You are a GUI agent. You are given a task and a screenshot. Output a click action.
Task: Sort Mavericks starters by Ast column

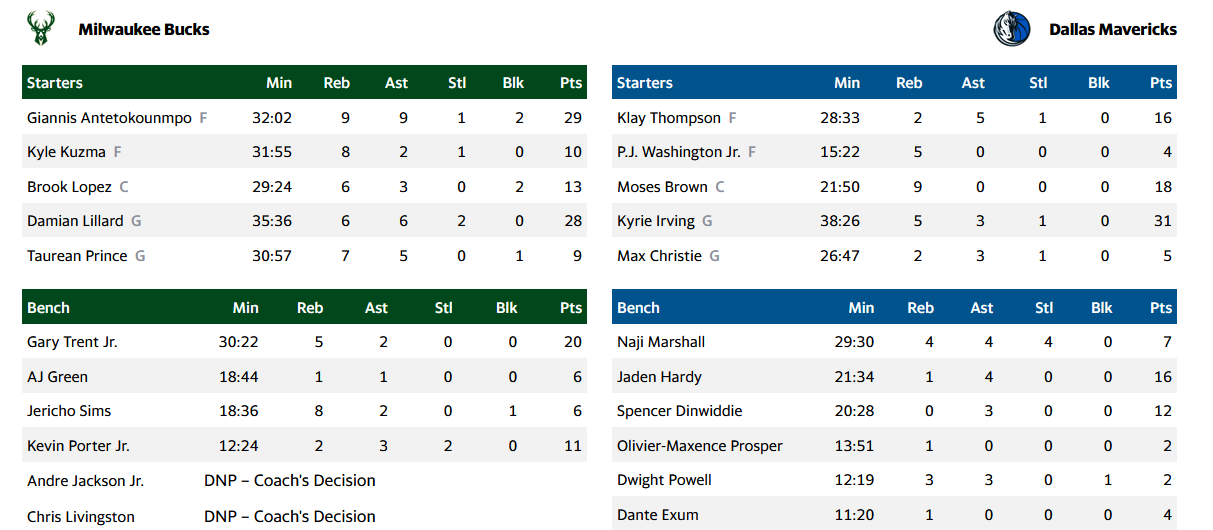pos(973,83)
